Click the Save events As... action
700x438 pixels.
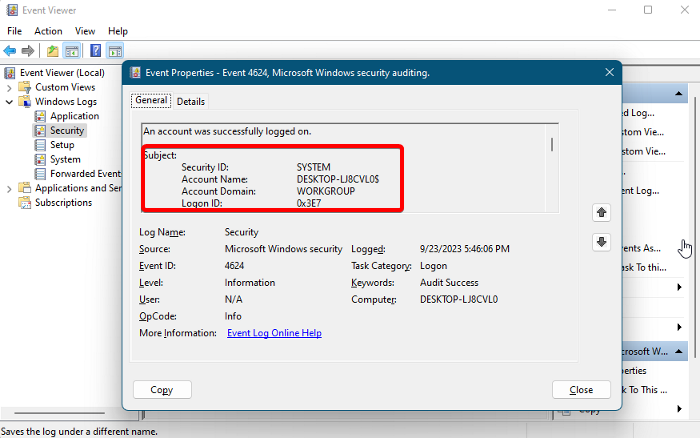coord(642,248)
